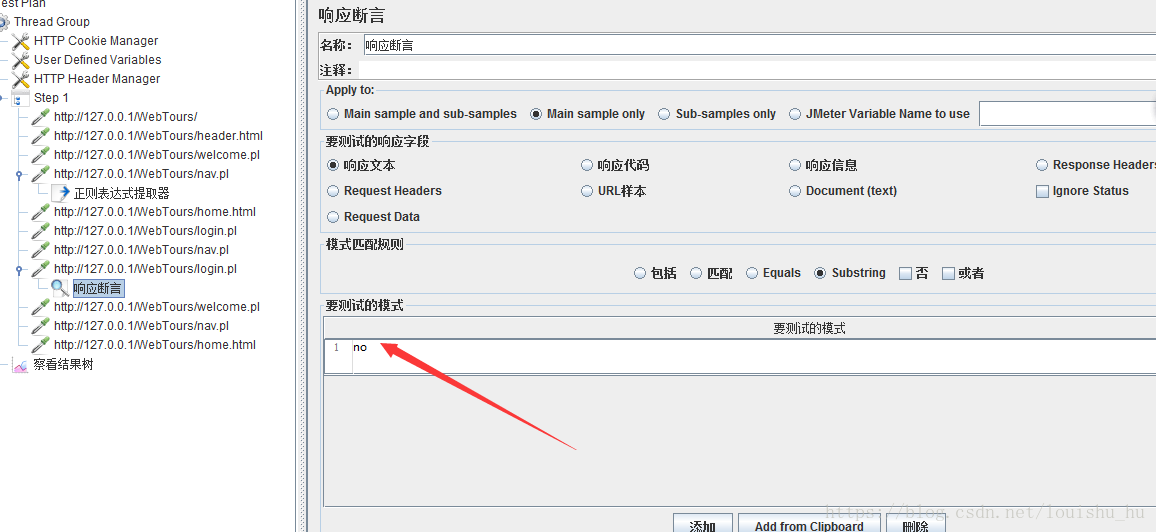Click the 添加 button

[703, 523]
